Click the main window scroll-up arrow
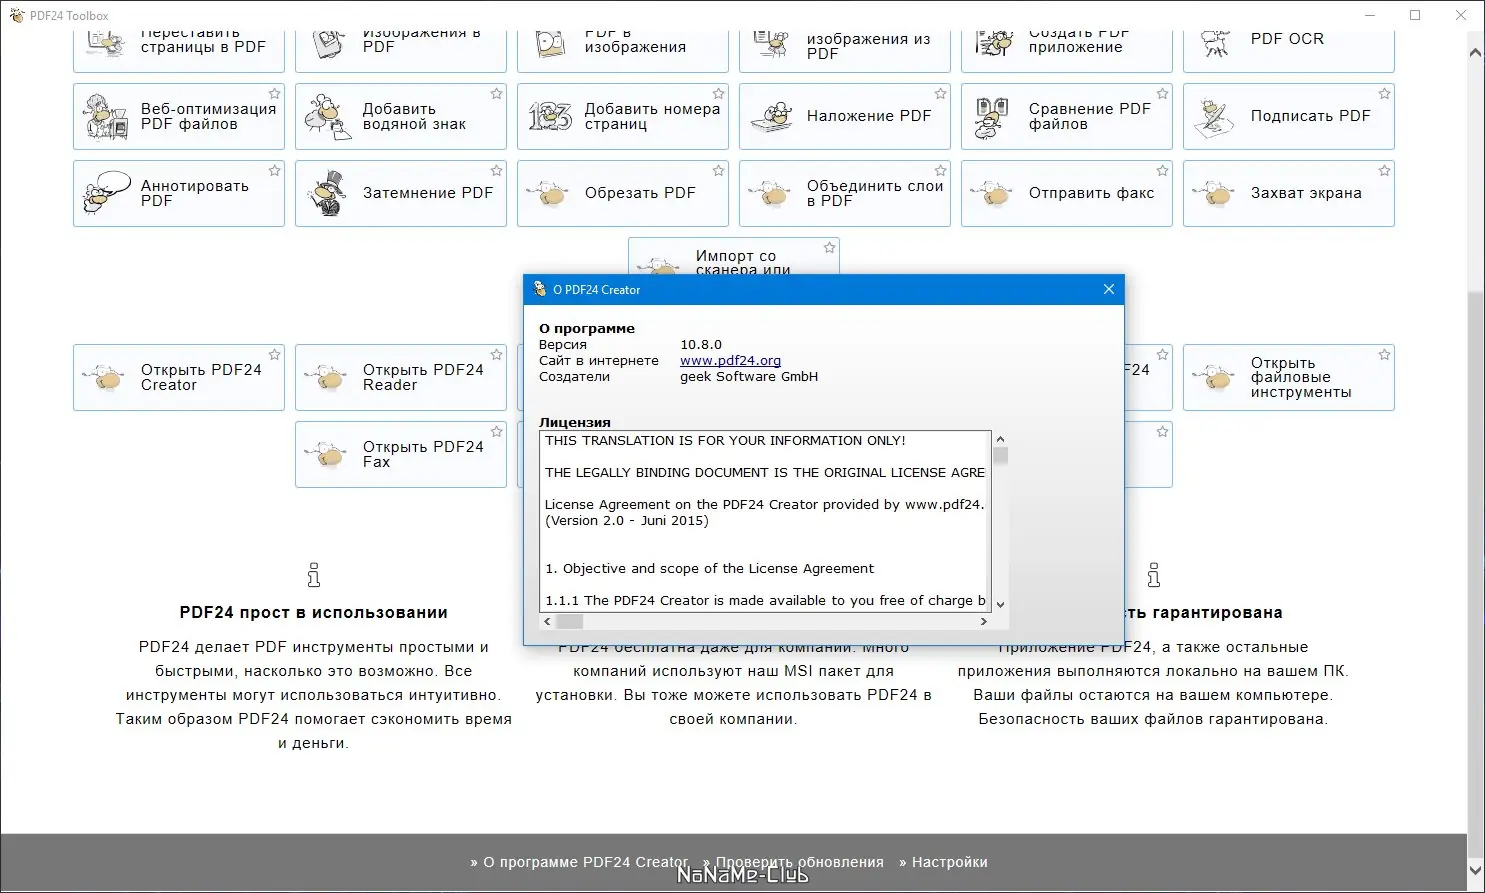Viewport: 1485px width, 893px height. (1476, 52)
